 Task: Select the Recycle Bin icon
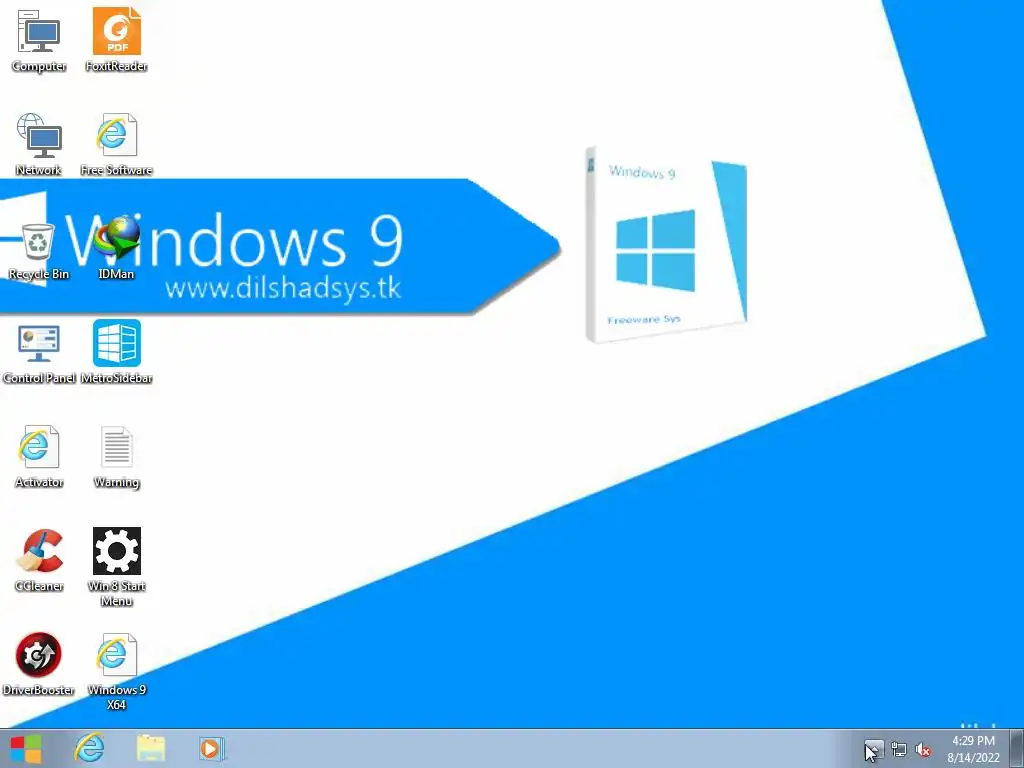pos(39,249)
